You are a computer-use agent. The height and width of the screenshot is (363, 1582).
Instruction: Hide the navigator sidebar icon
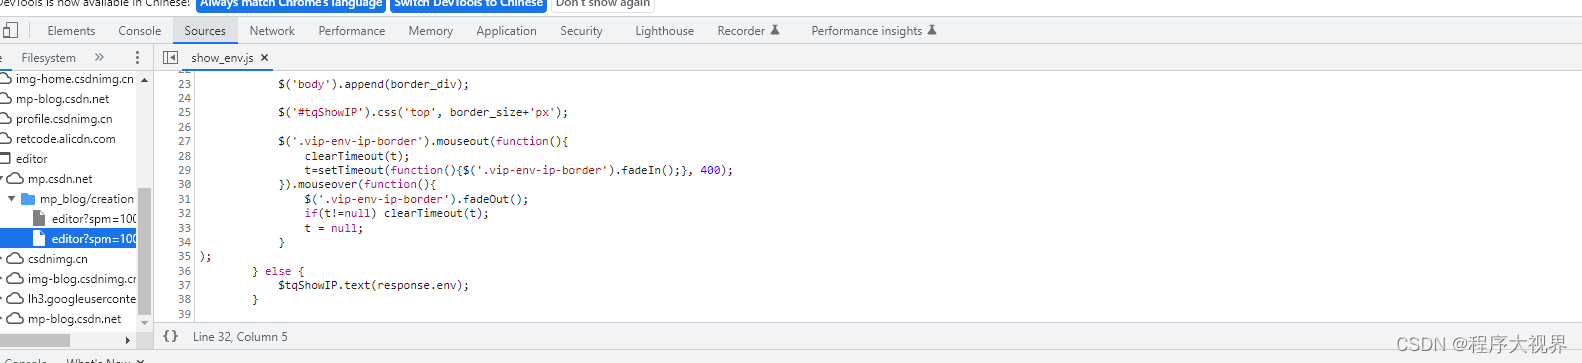(170, 58)
